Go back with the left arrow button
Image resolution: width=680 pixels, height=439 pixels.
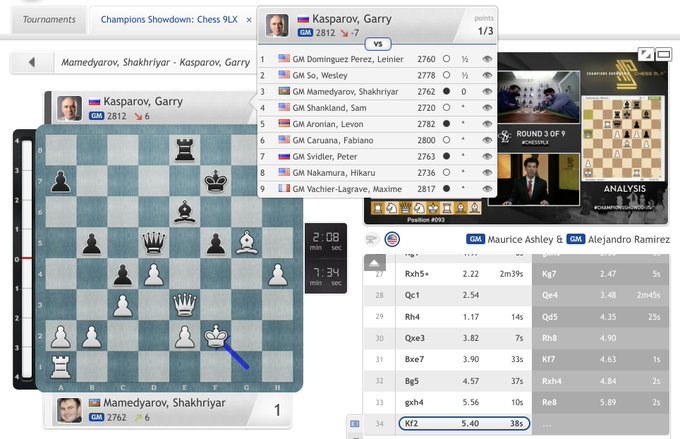click(32, 62)
